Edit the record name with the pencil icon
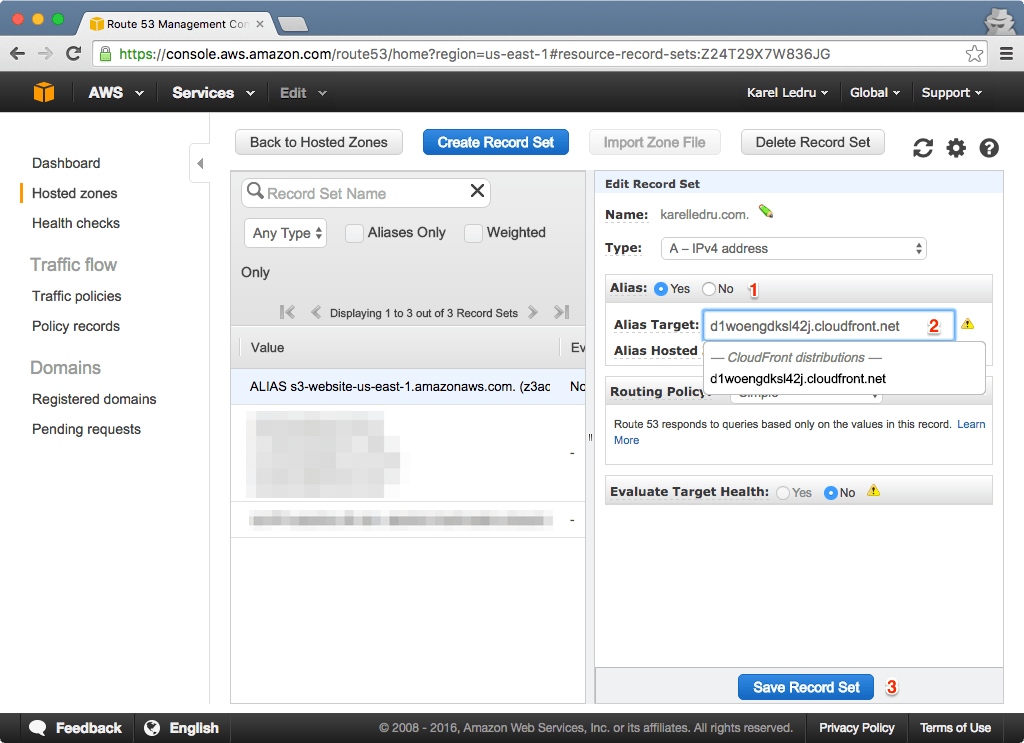This screenshot has height=743, width=1024. pyautogui.click(x=767, y=214)
